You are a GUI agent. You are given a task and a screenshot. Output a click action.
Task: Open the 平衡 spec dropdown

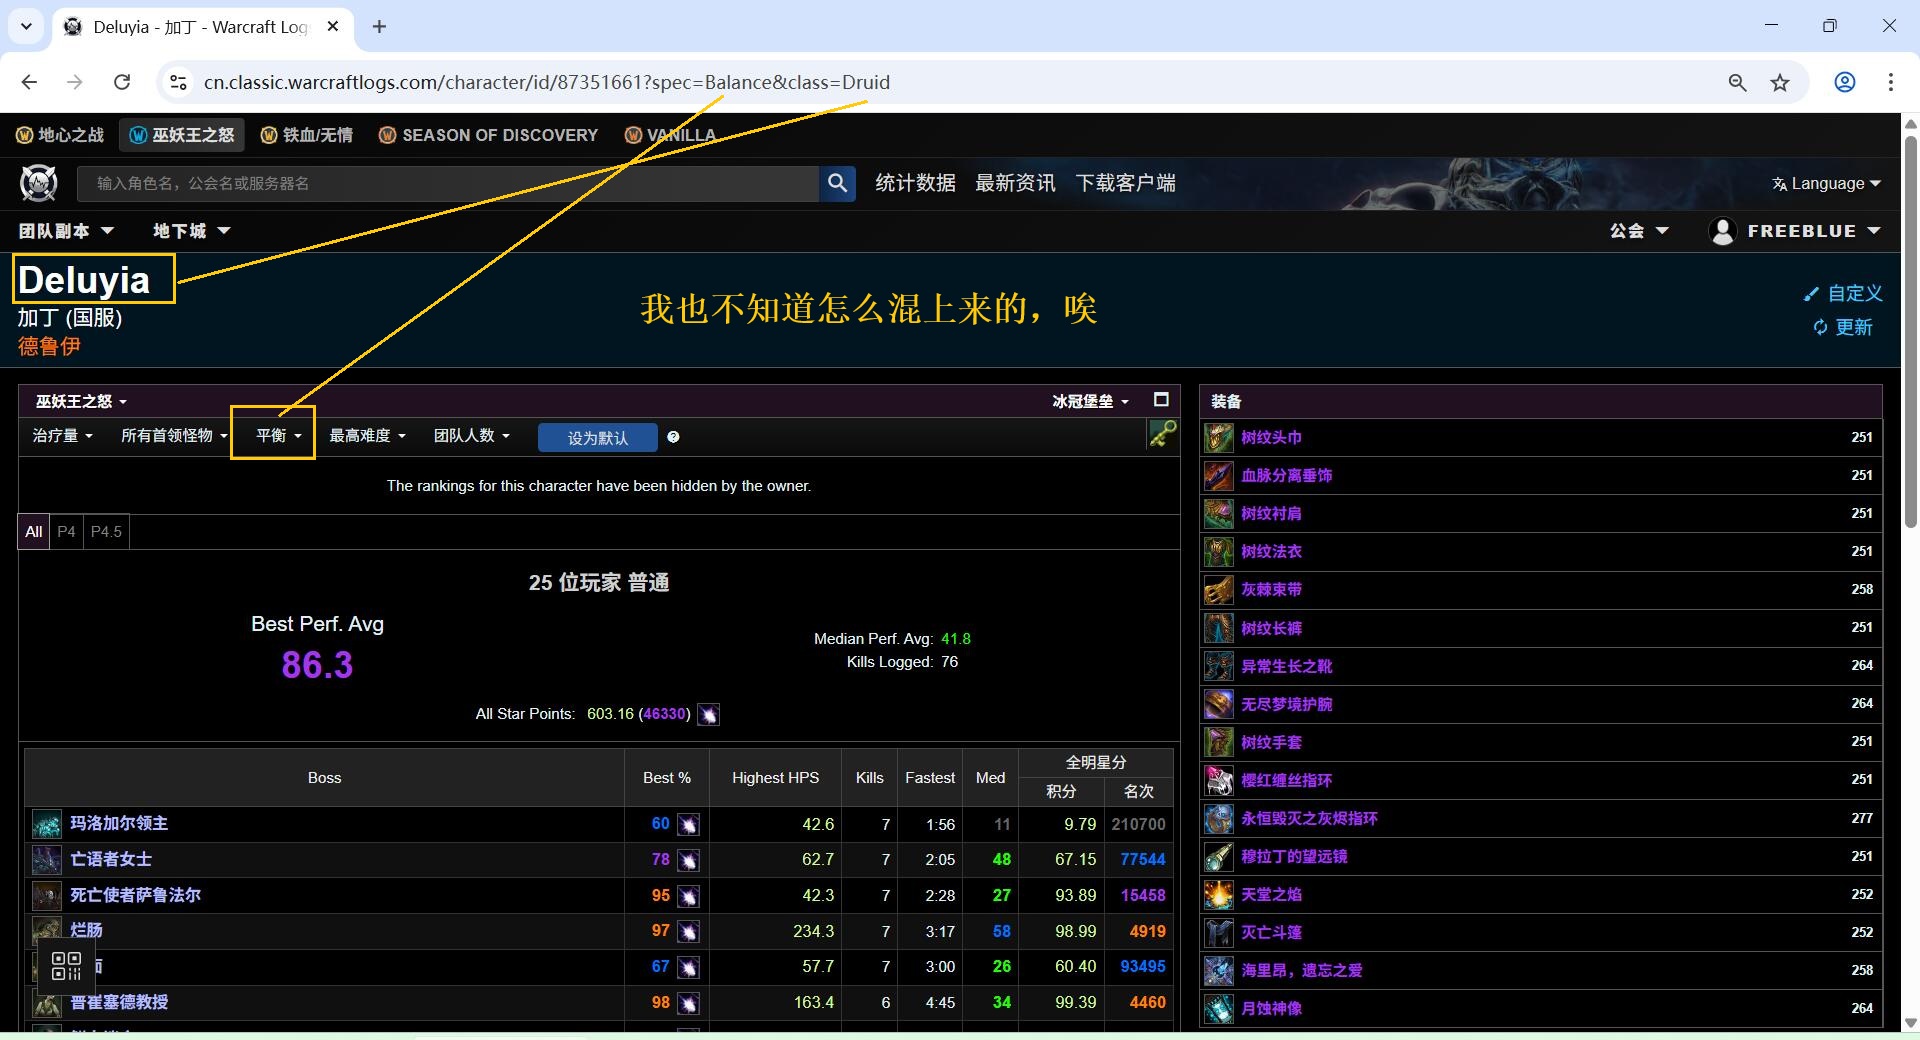[x=278, y=435]
